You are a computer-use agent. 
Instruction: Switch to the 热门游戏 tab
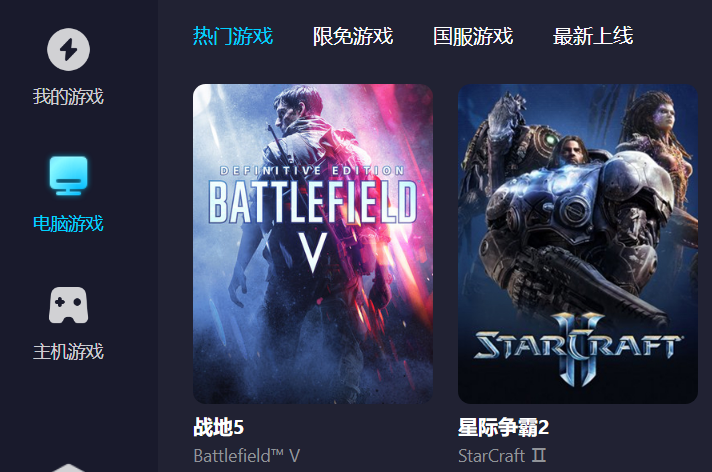(x=232, y=36)
